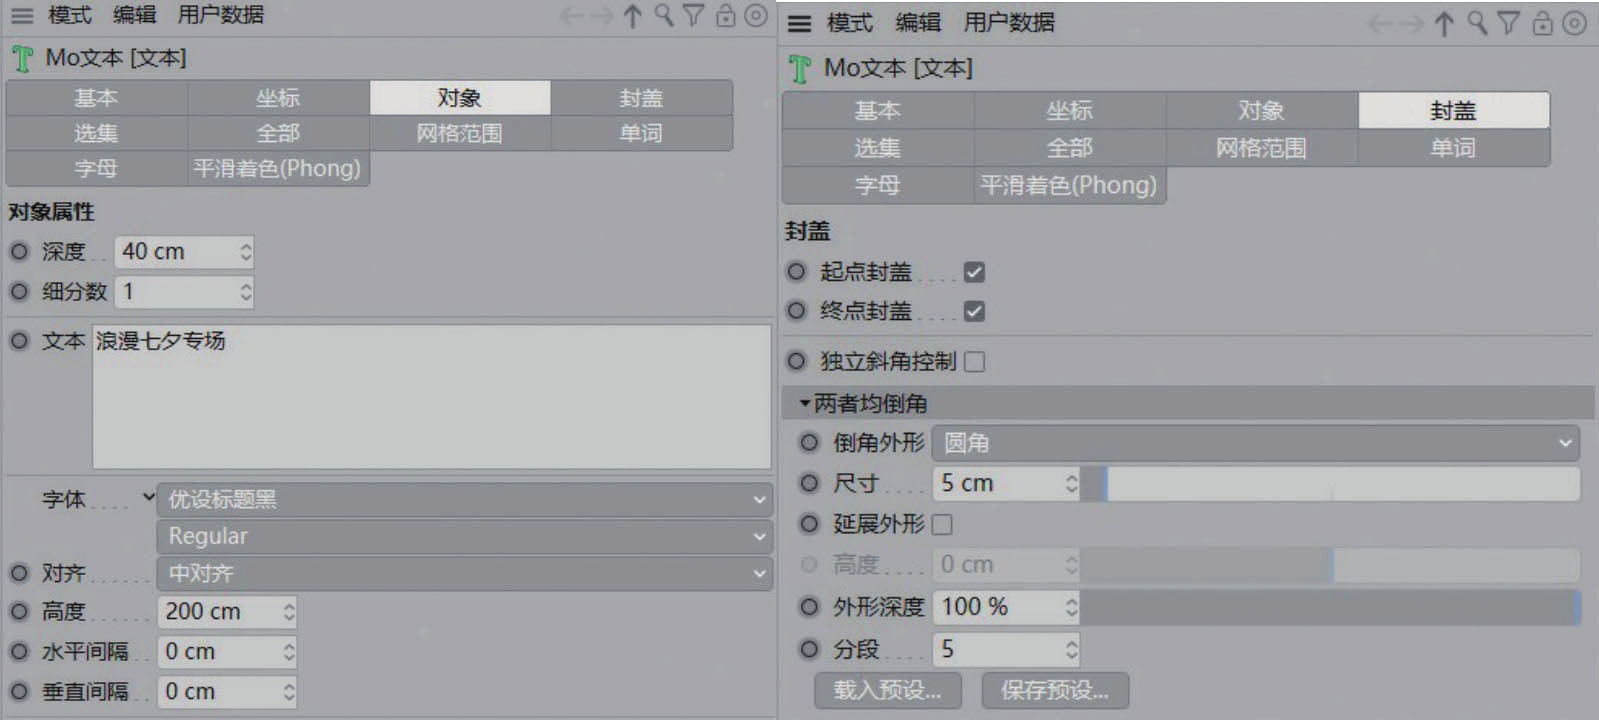Toggle the lock icon in the left panel

click(726, 16)
